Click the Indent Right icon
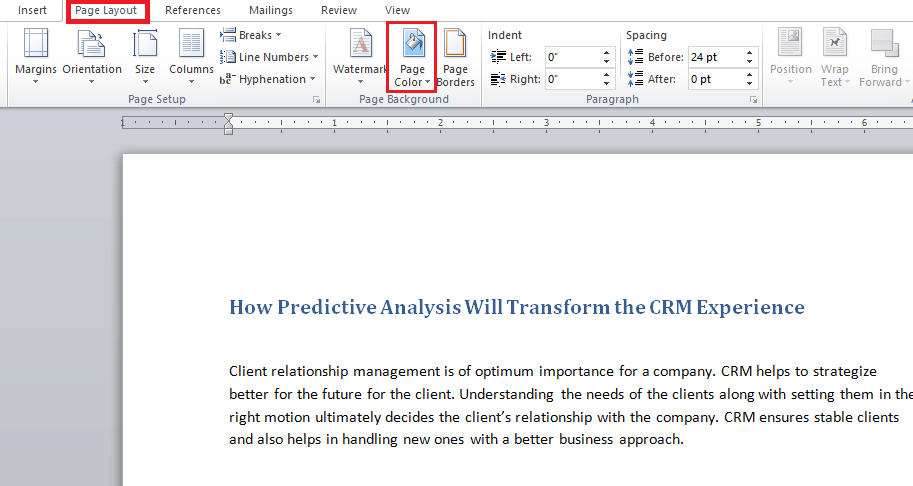 (498, 79)
